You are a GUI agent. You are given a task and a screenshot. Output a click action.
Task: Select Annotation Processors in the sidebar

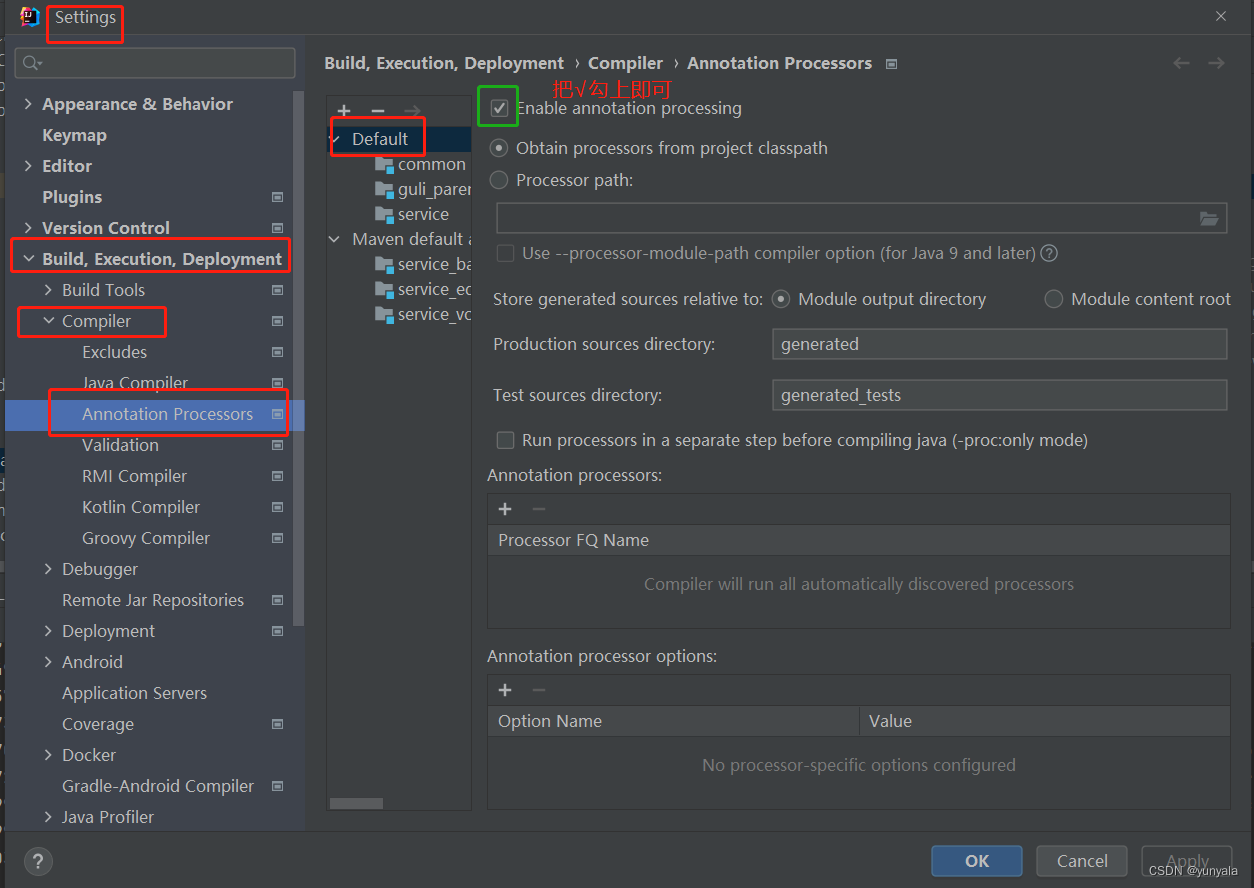[168, 413]
